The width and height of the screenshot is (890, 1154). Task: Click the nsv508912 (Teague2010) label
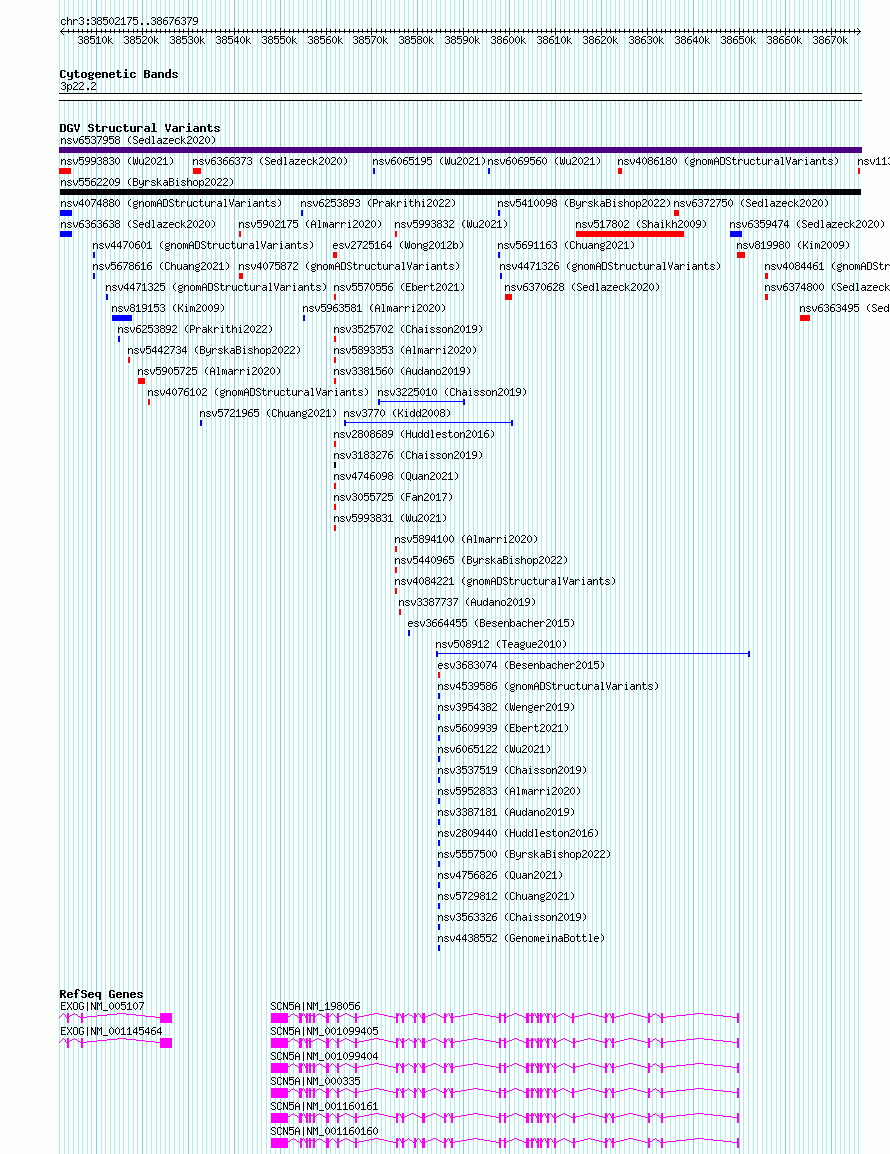click(501, 644)
